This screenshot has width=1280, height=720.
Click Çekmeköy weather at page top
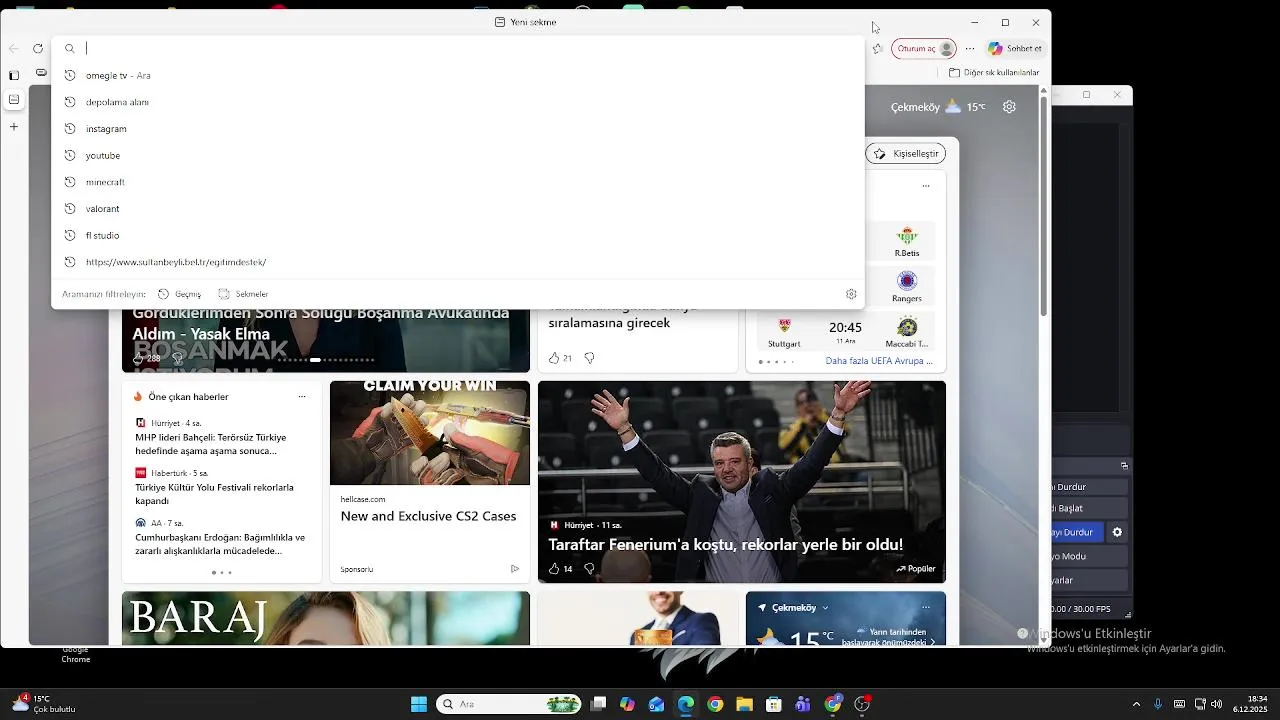tap(937, 107)
